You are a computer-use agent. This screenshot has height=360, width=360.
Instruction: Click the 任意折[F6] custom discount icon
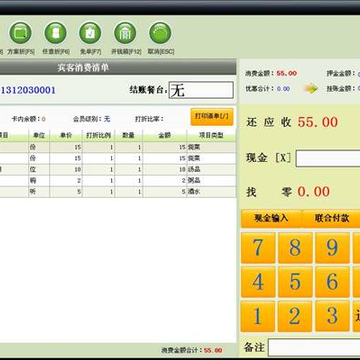click(55, 33)
